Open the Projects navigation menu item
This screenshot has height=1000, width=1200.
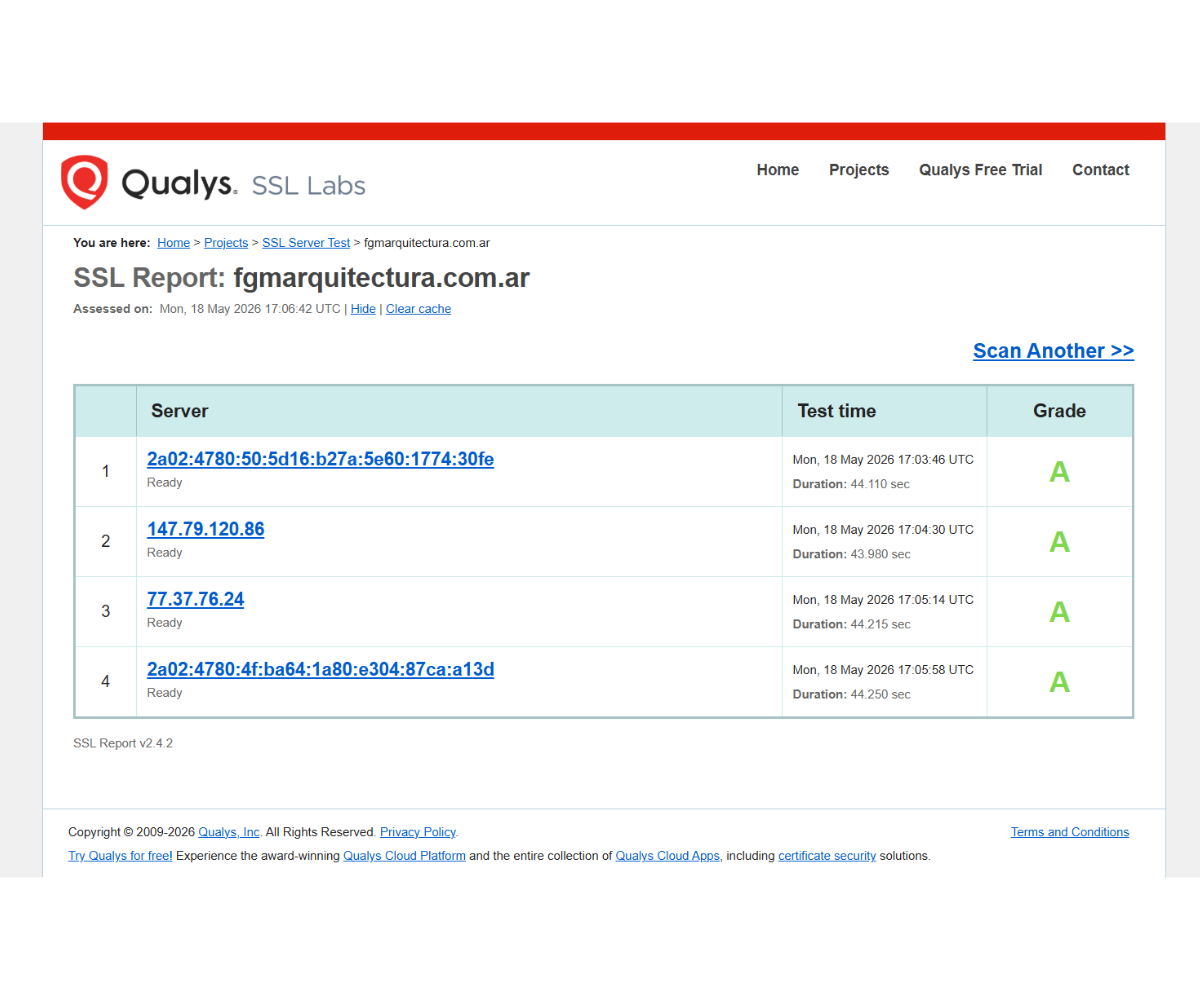[858, 170]
